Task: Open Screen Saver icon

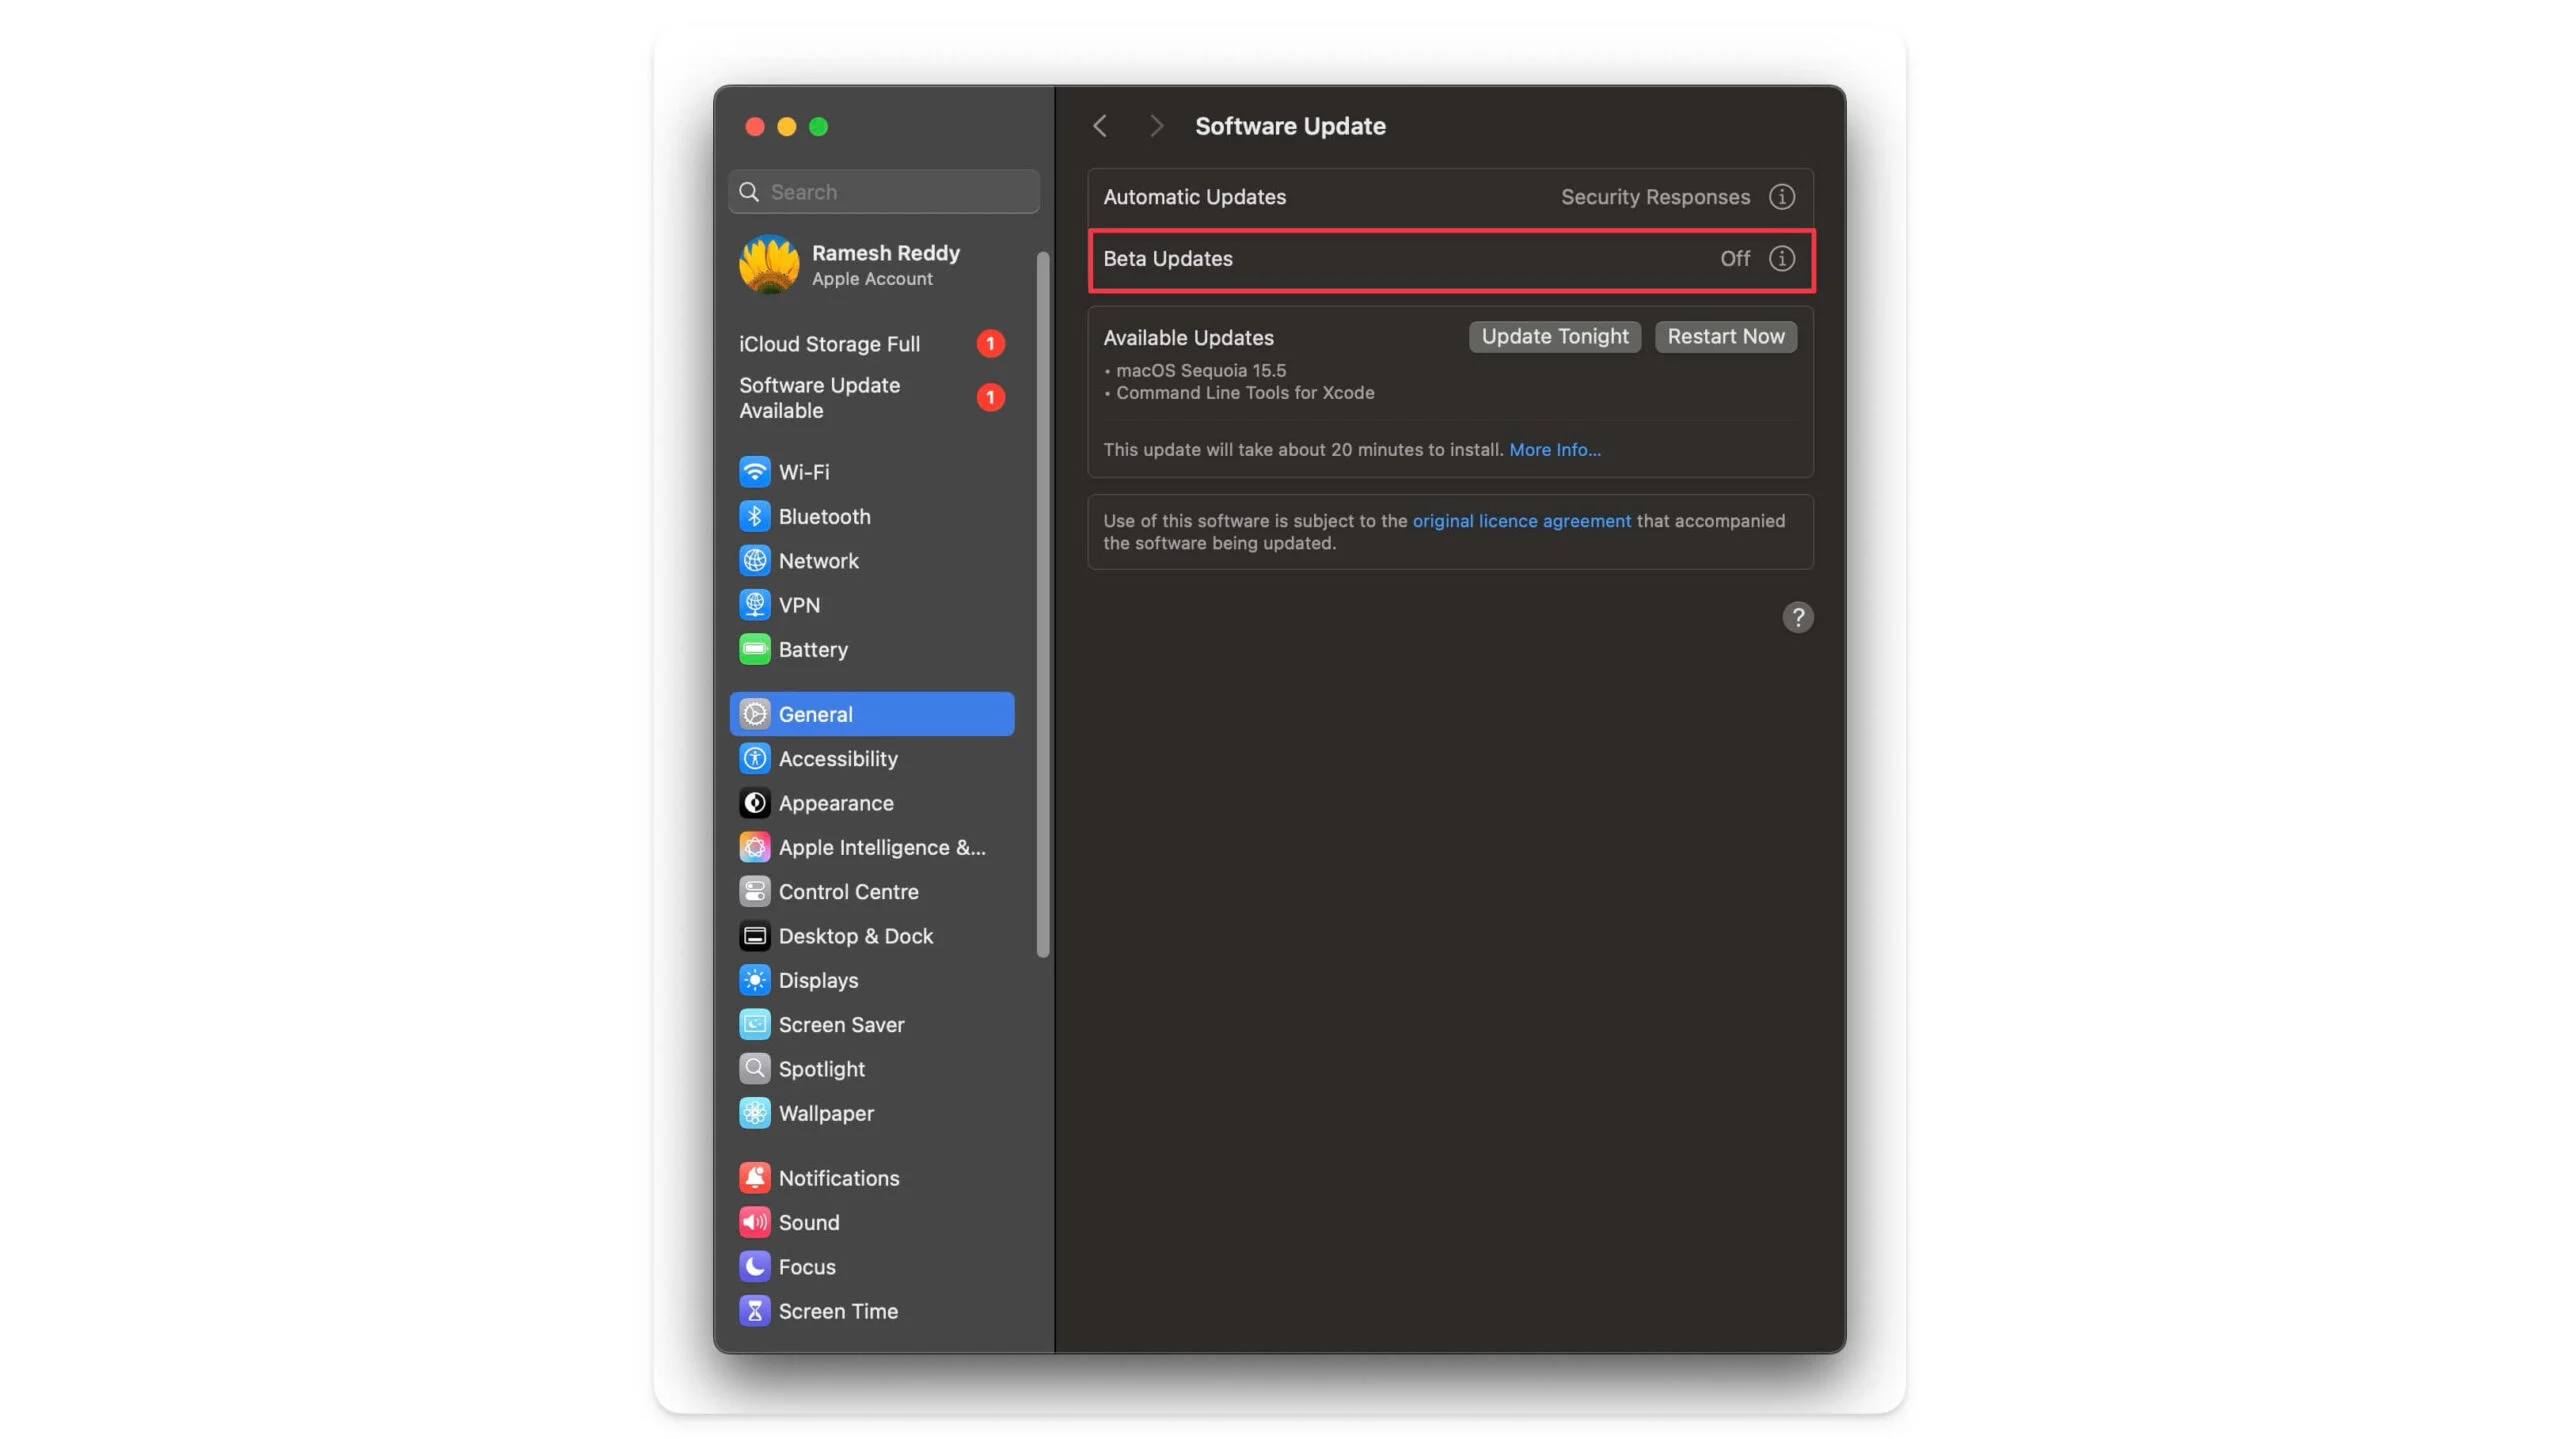Action: pos(754,1024)
